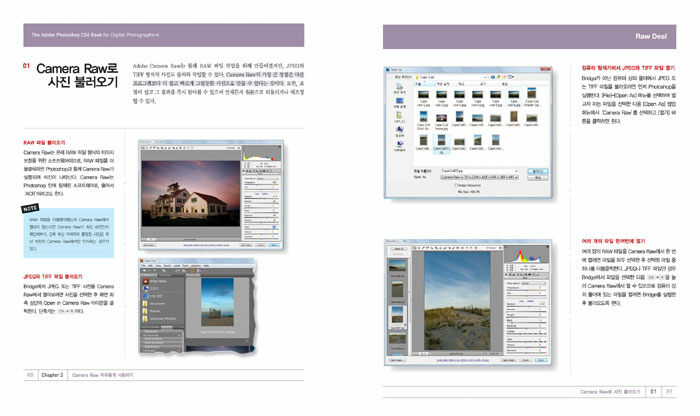
Task: Click the file name input field
Action: (479, 171)
